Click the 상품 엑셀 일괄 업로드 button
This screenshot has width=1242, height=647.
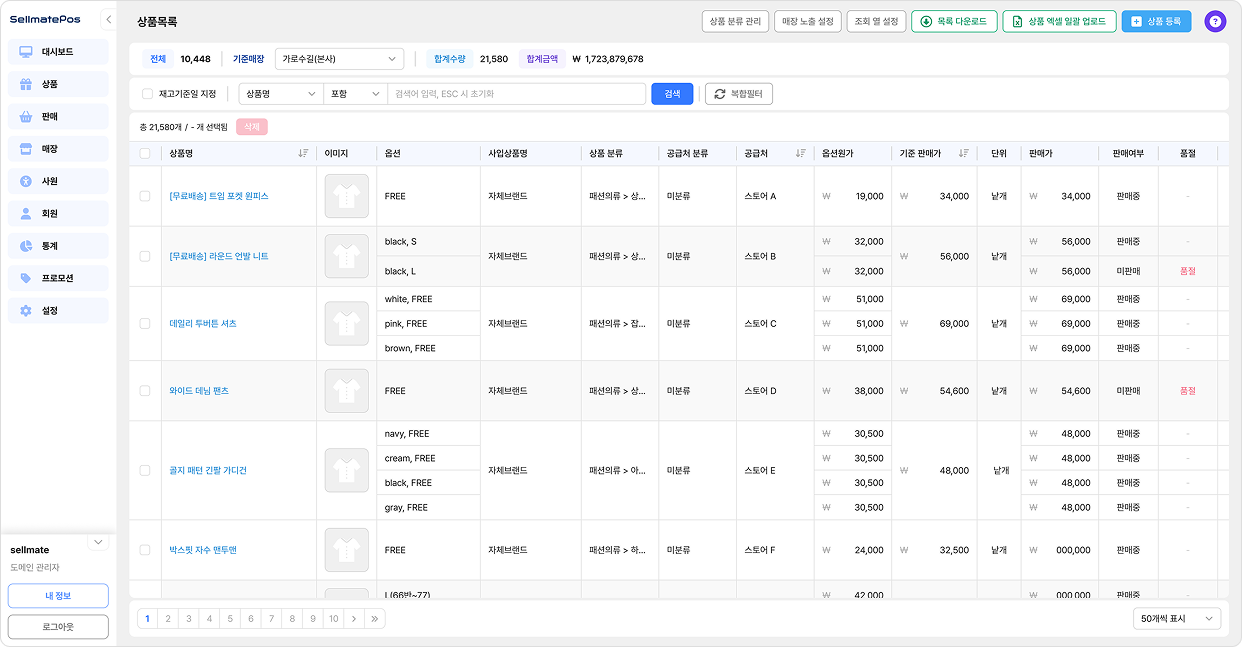[1059, 21]
